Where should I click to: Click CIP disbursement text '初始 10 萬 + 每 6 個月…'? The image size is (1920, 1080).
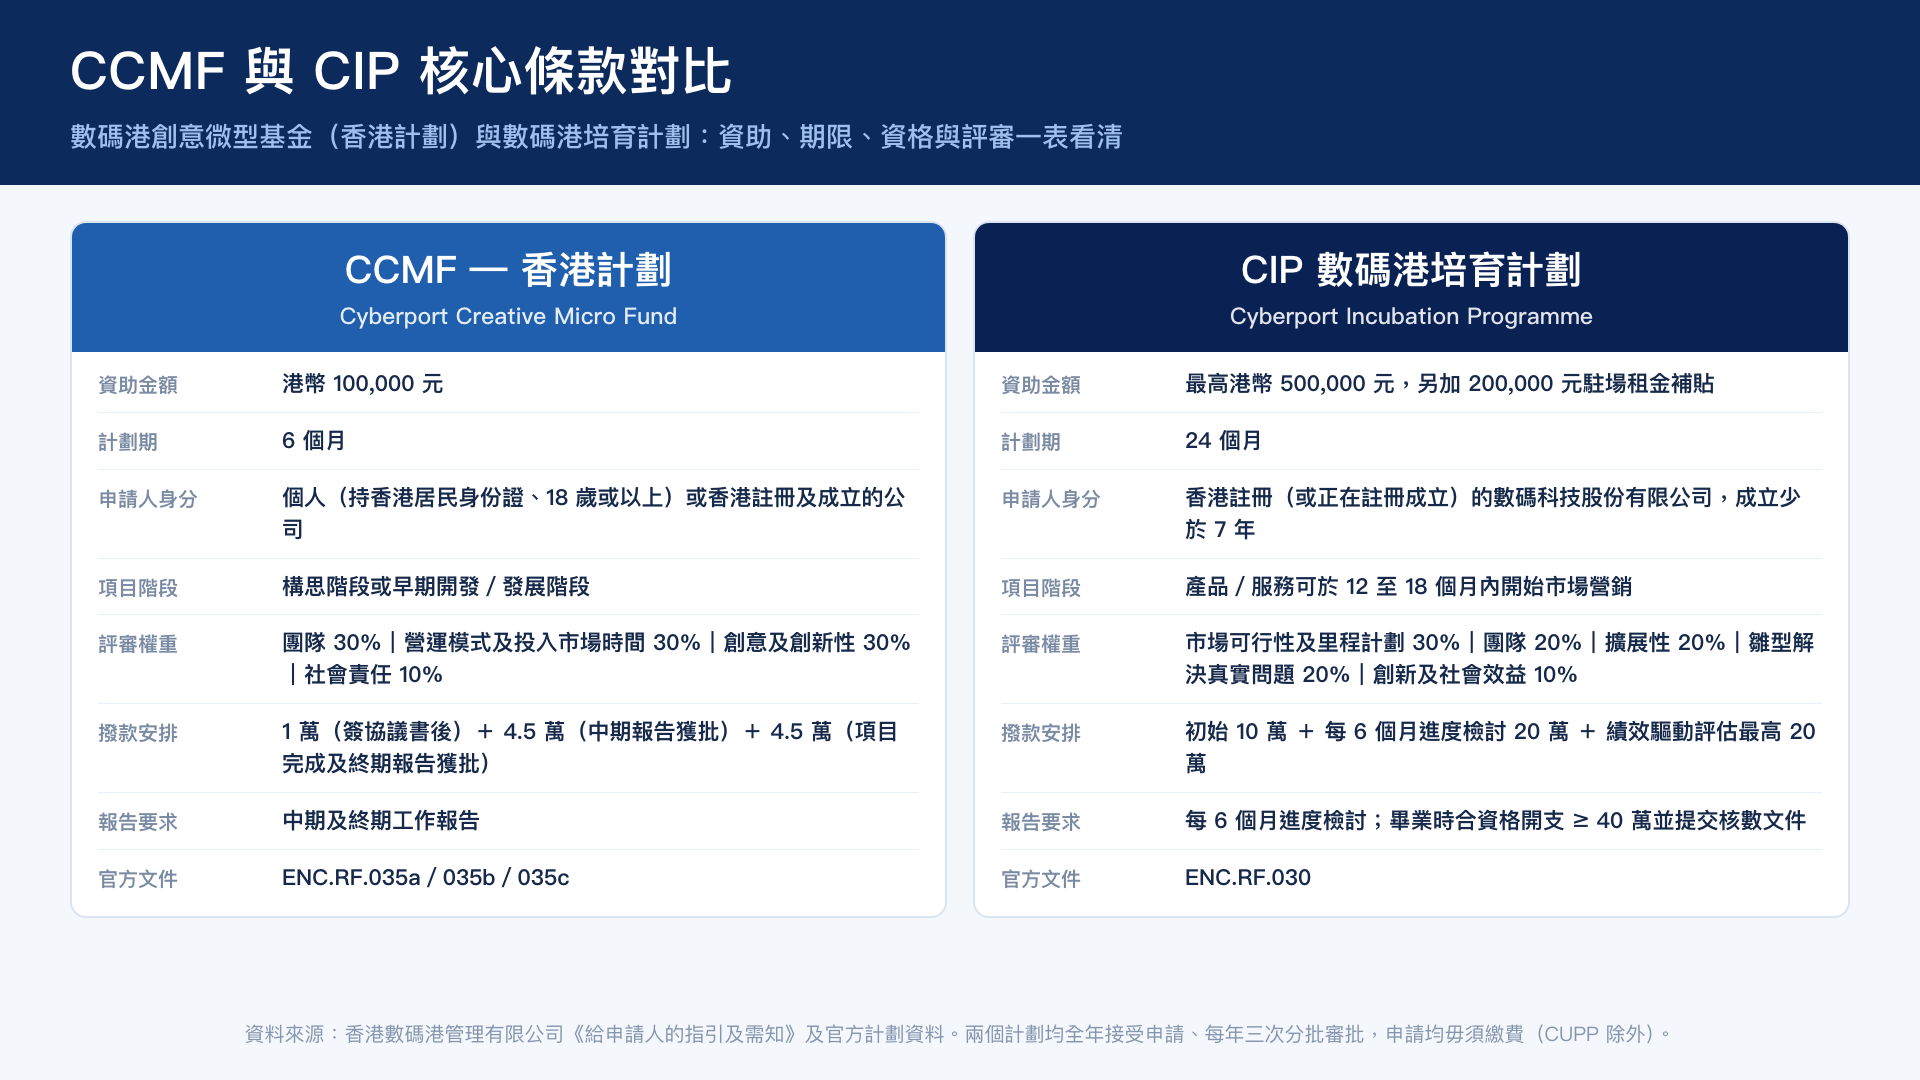(1500, 747)
